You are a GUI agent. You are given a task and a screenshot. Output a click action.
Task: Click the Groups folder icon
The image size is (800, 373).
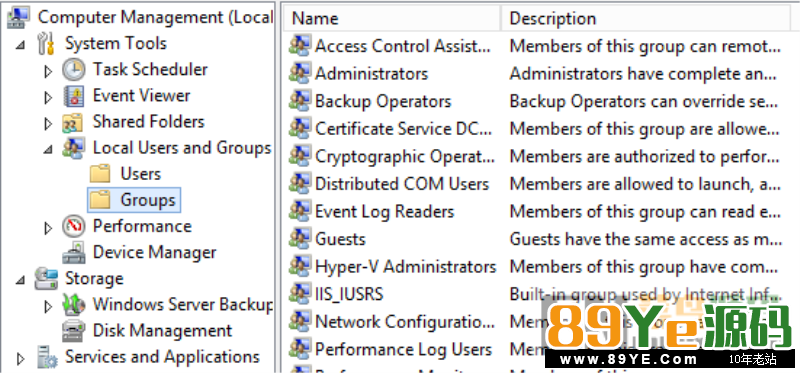[100, 200]
